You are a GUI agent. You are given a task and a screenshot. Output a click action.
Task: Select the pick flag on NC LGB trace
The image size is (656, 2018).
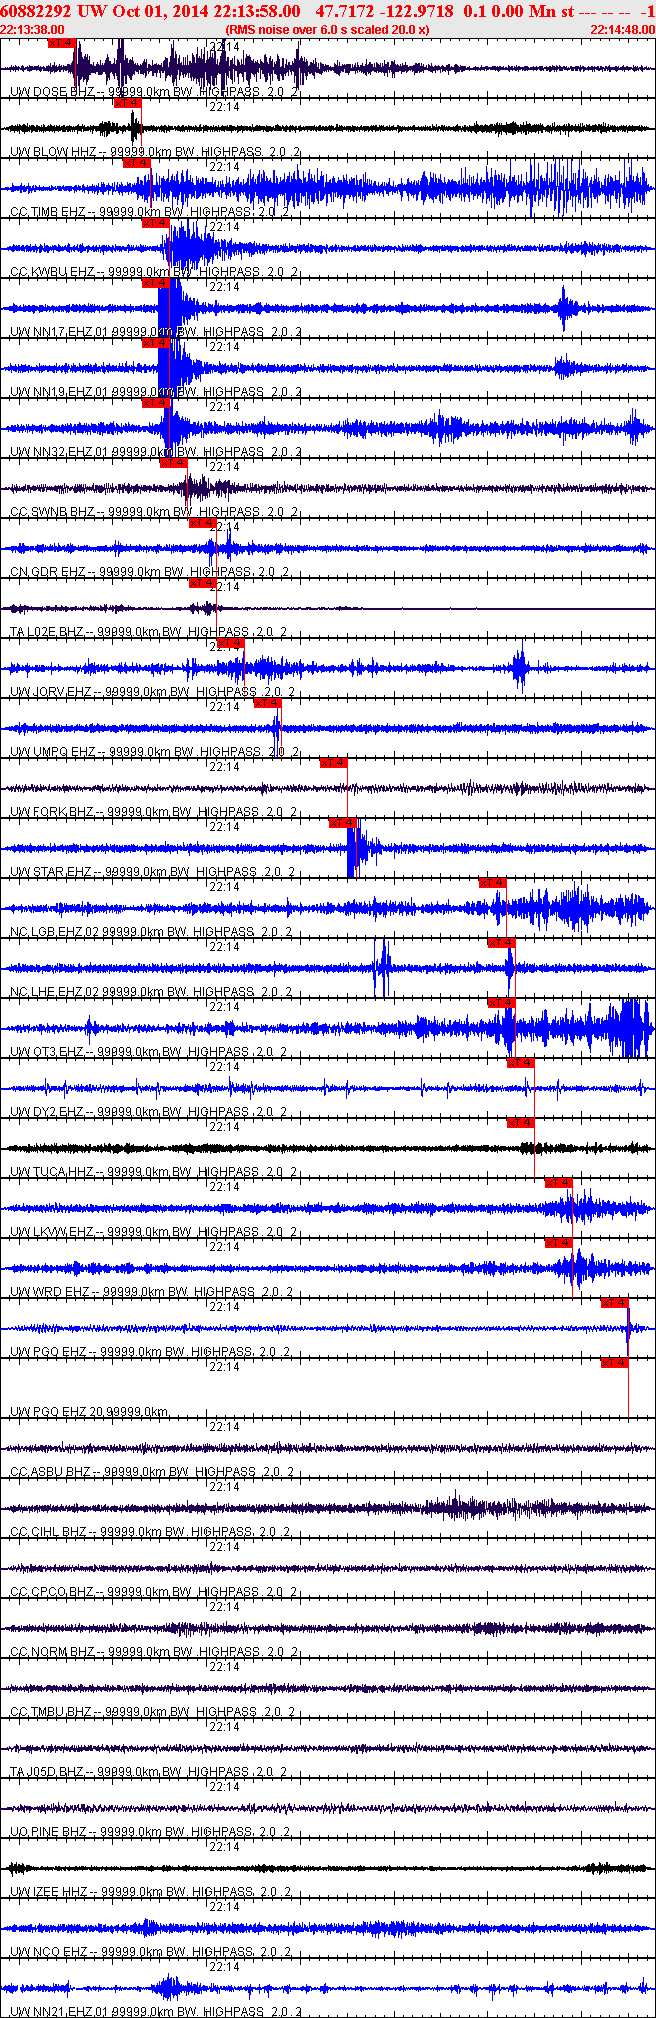(x=492, y=883)
